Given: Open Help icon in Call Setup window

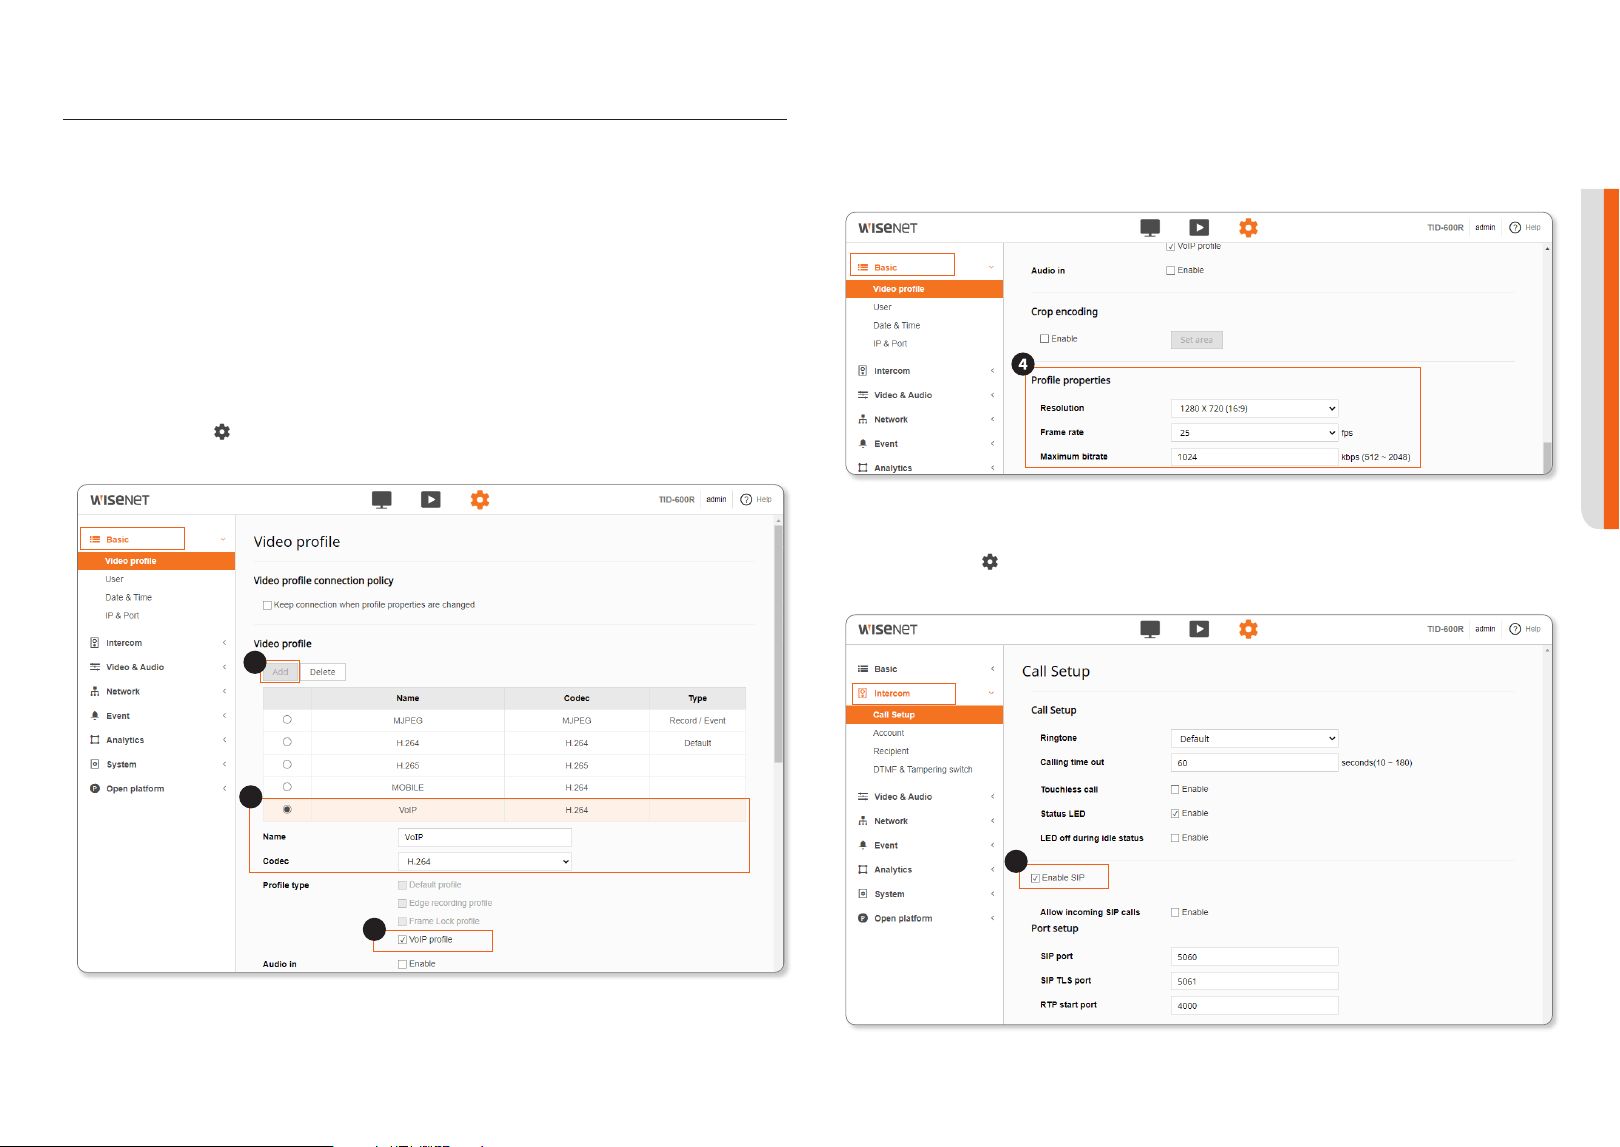Looking at the screenshot, I should pyautogui.click(x=1515, y=629).
